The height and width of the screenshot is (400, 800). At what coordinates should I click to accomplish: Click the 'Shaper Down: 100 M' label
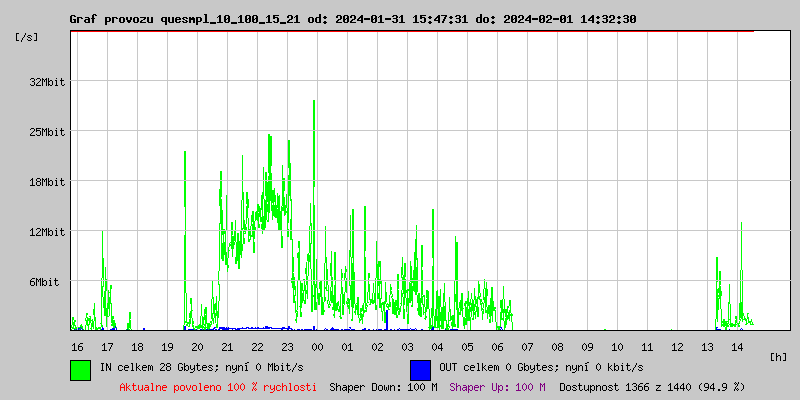point(383,387)
